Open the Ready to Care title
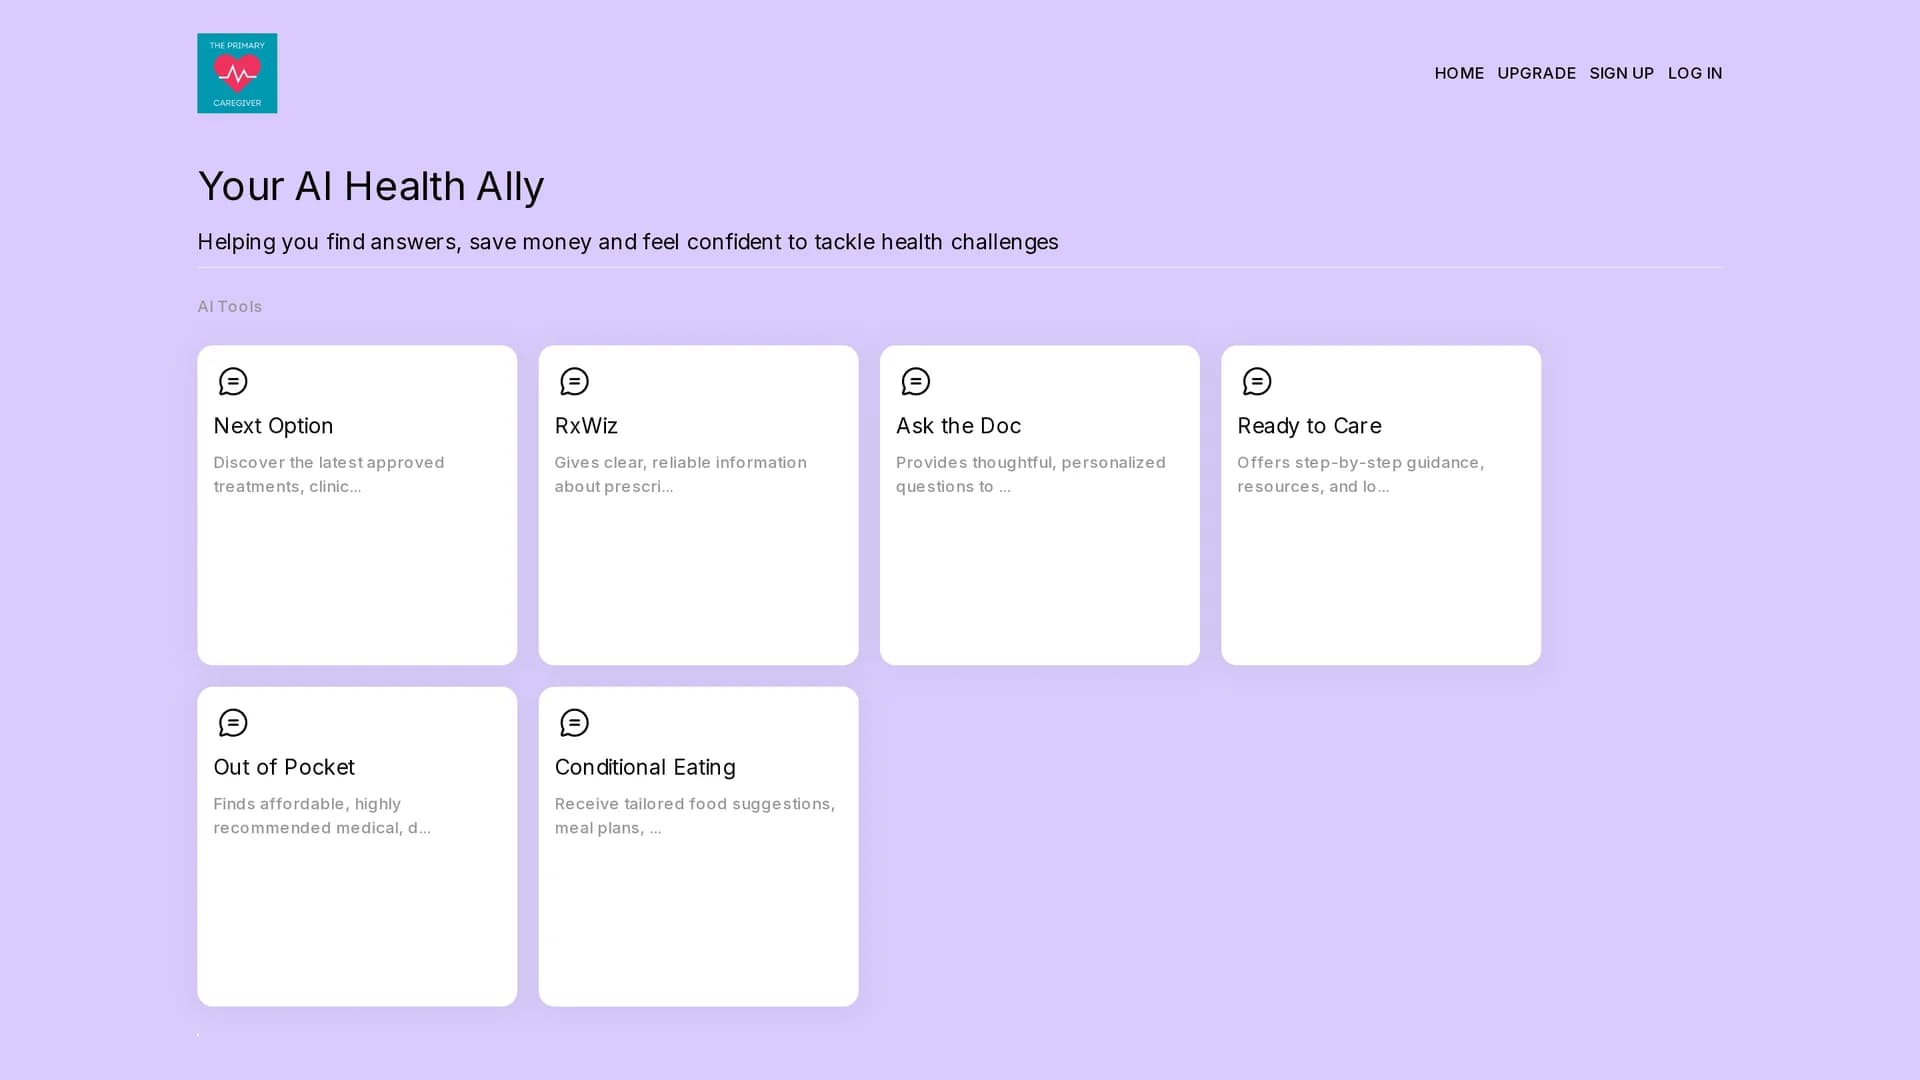The width and height of the screenshot is (1920, 1080). tap(1309, 426)
